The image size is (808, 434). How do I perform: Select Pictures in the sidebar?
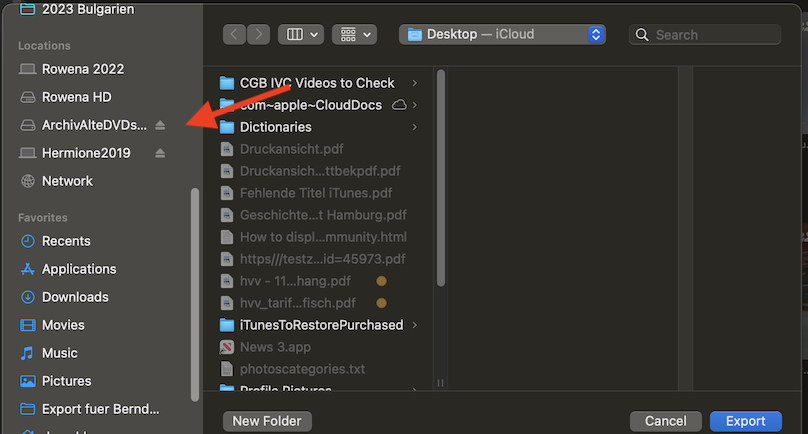coord(66,381)
